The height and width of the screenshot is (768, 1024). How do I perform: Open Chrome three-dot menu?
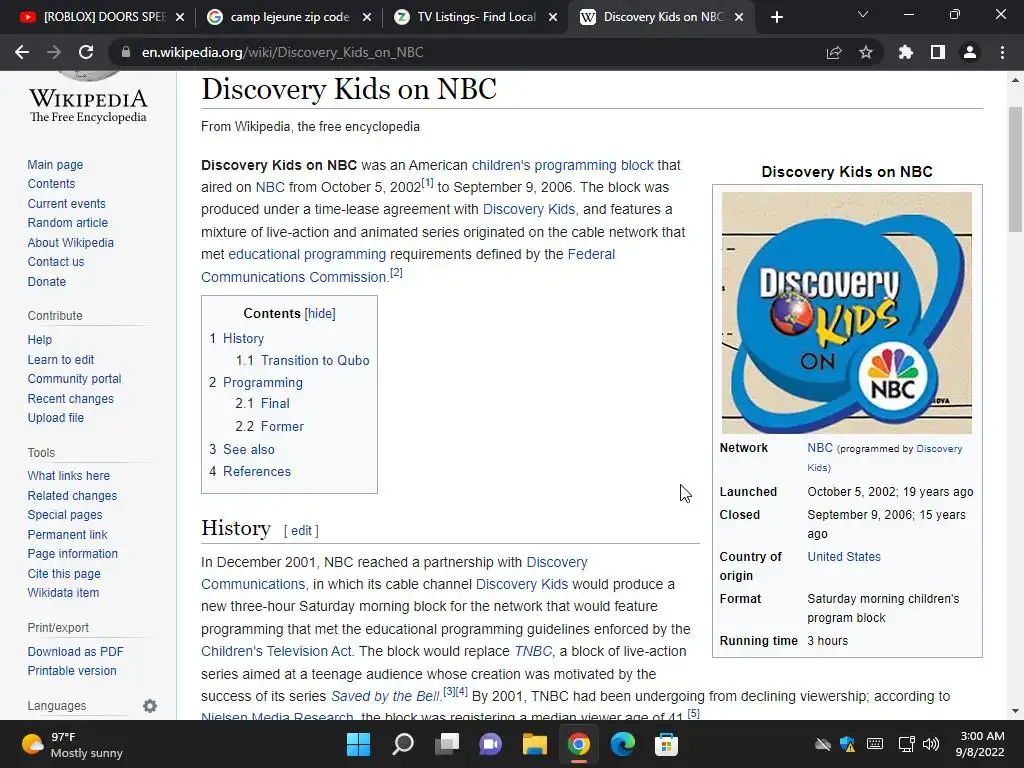coord(1002,52)
